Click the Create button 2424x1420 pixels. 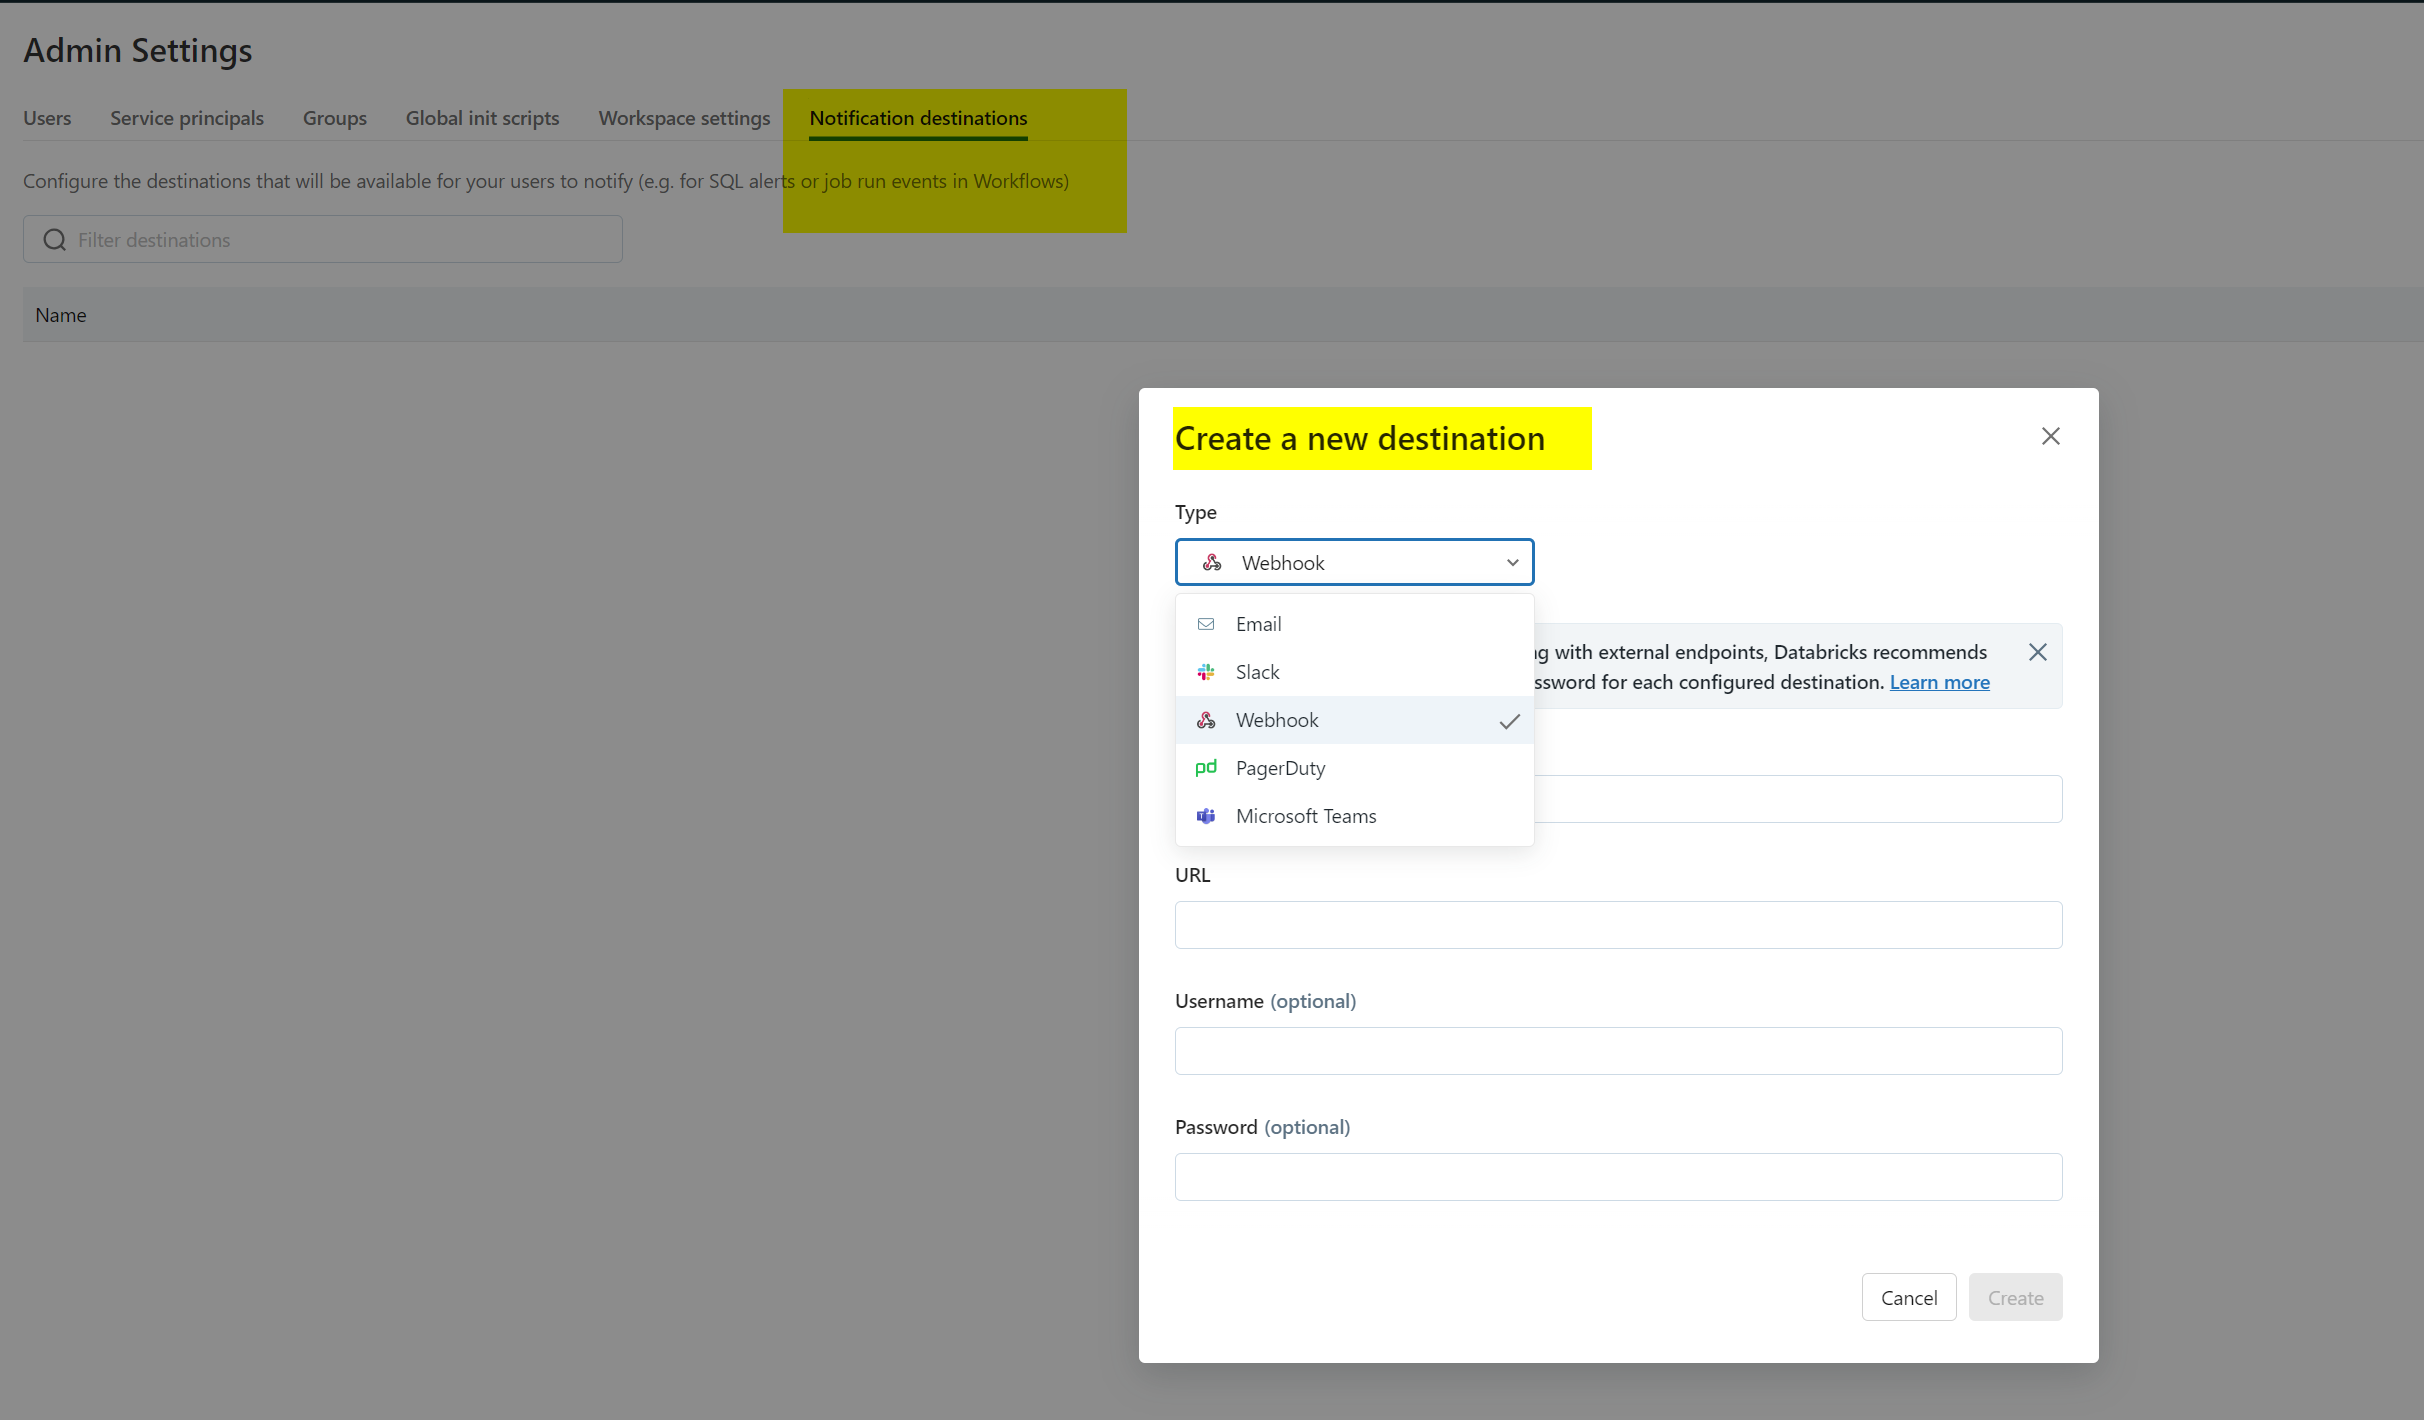point(2015,1297)
